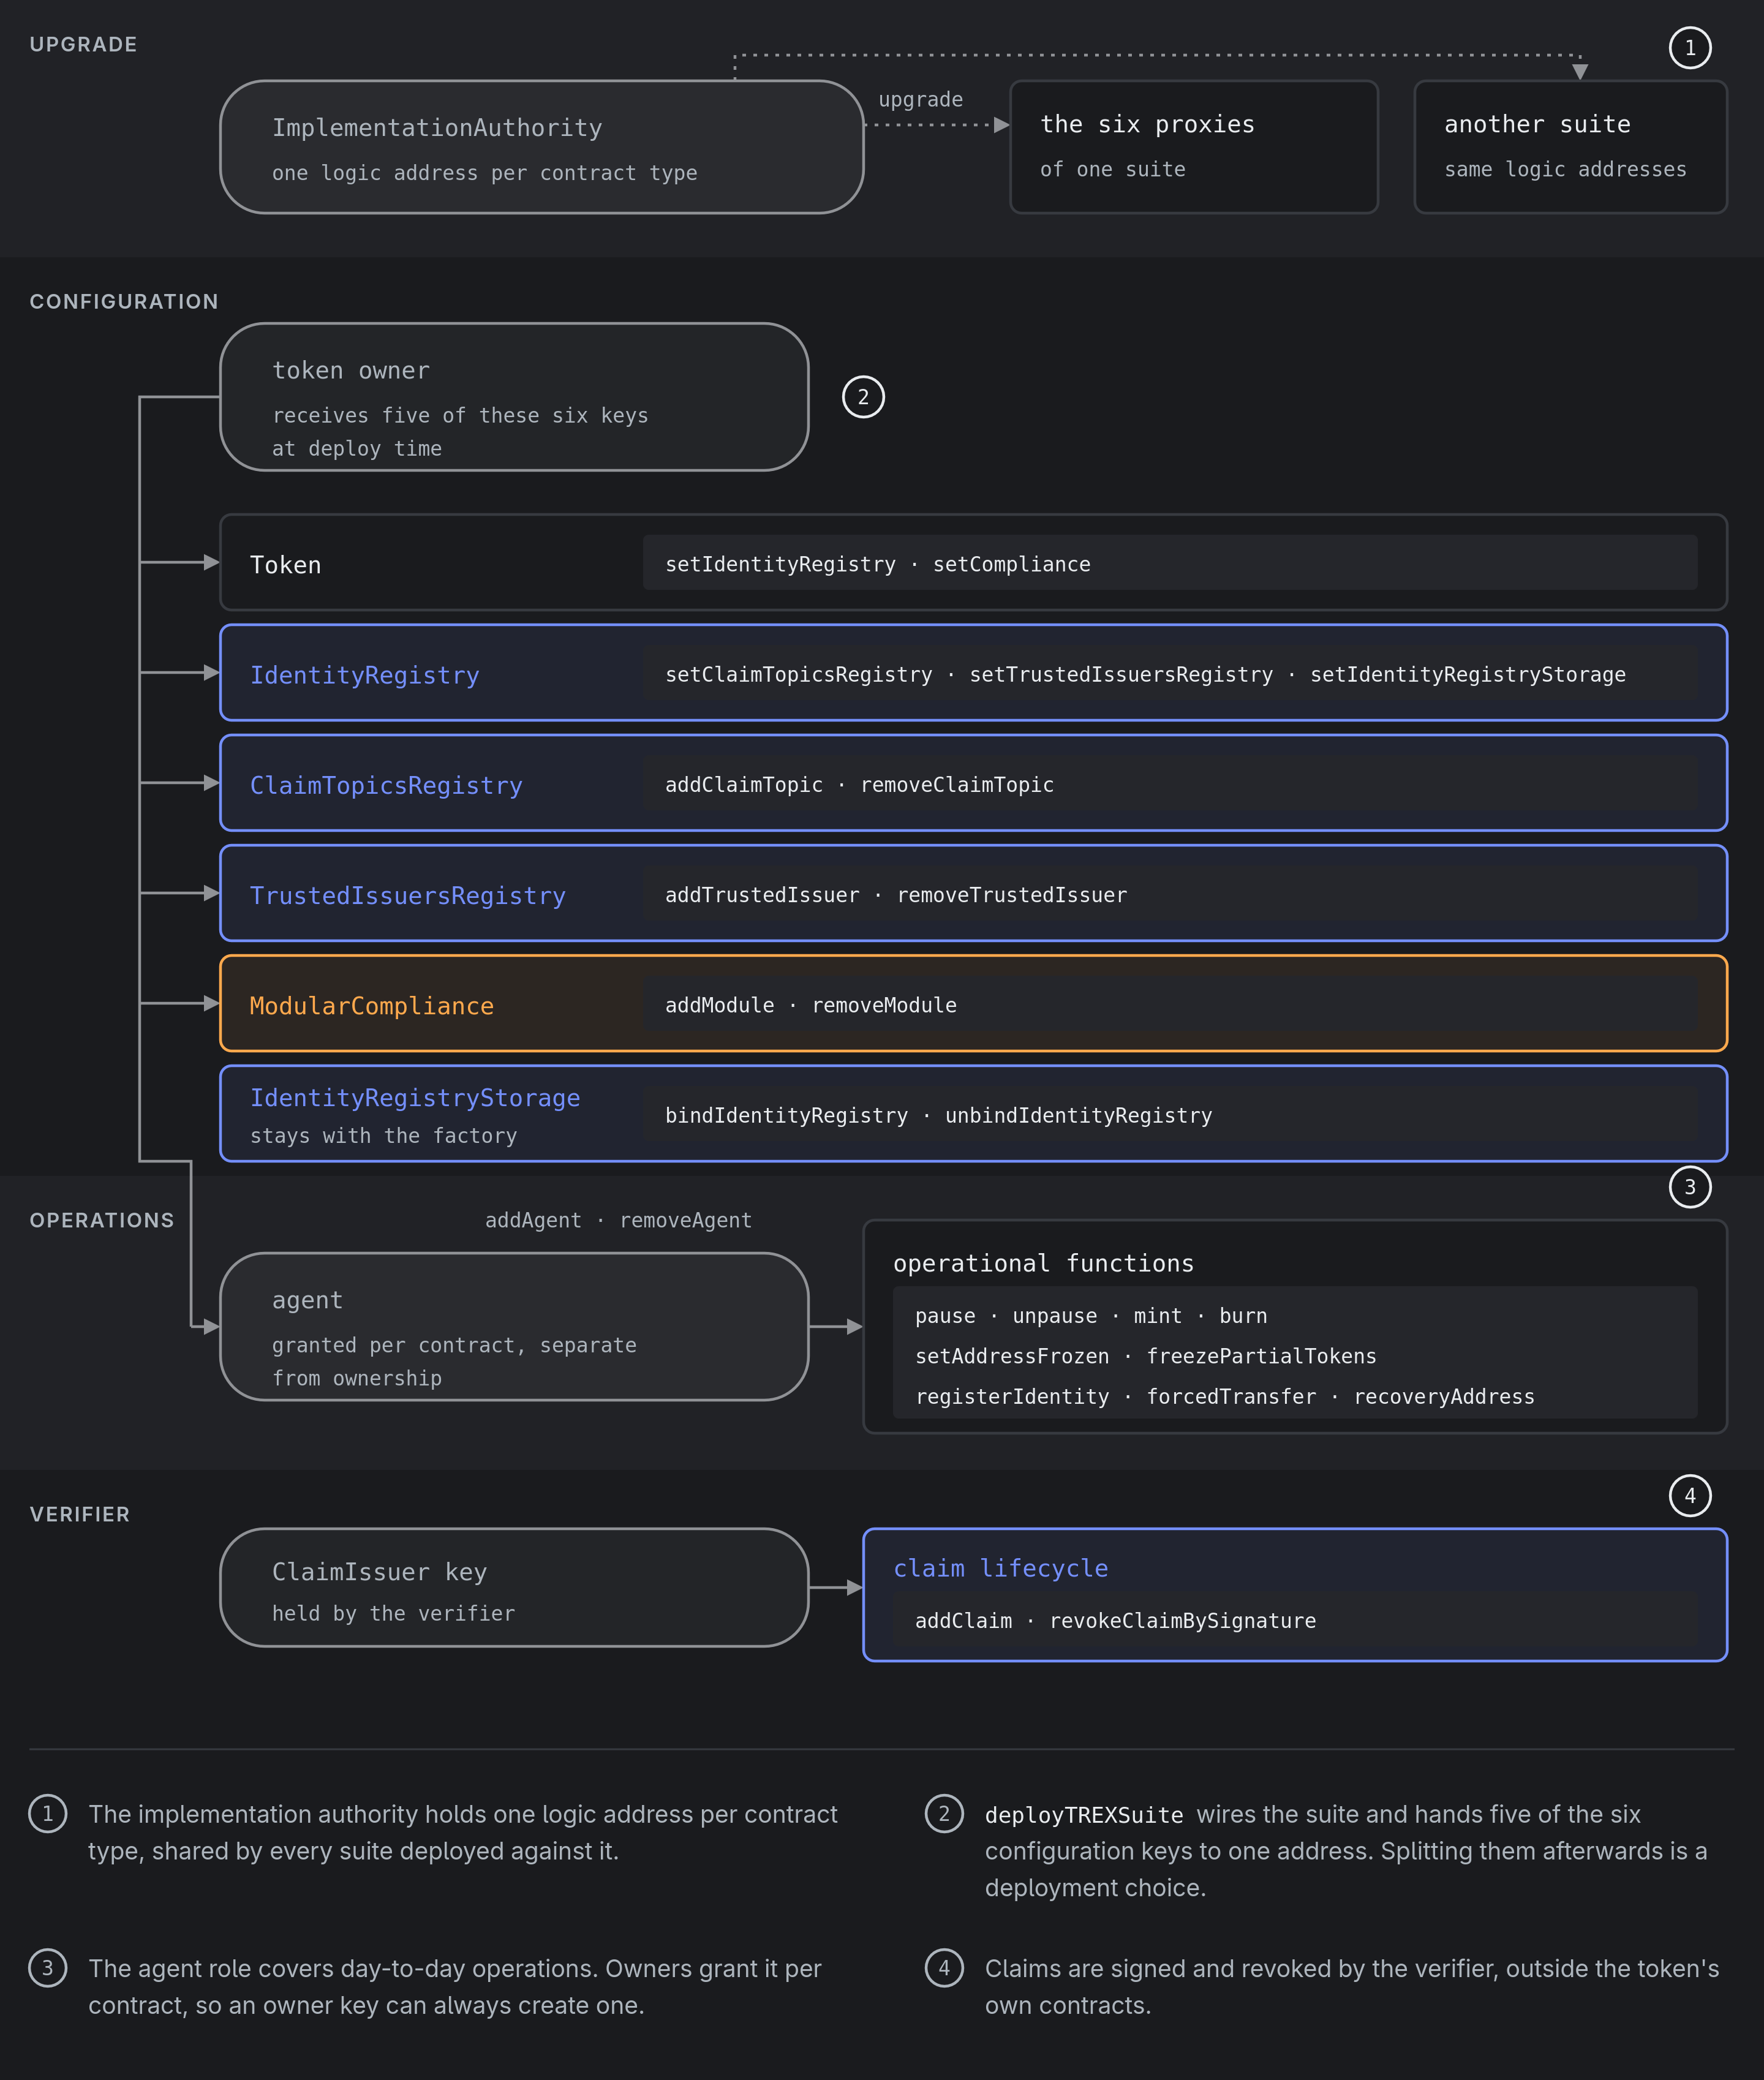Select the "agent" box title

coord(307,1300)
